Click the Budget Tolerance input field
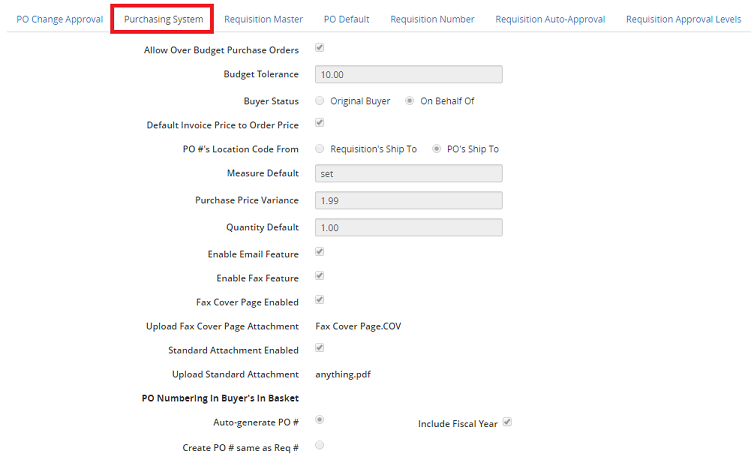The image size is (751, 457). tap(407, 74)
